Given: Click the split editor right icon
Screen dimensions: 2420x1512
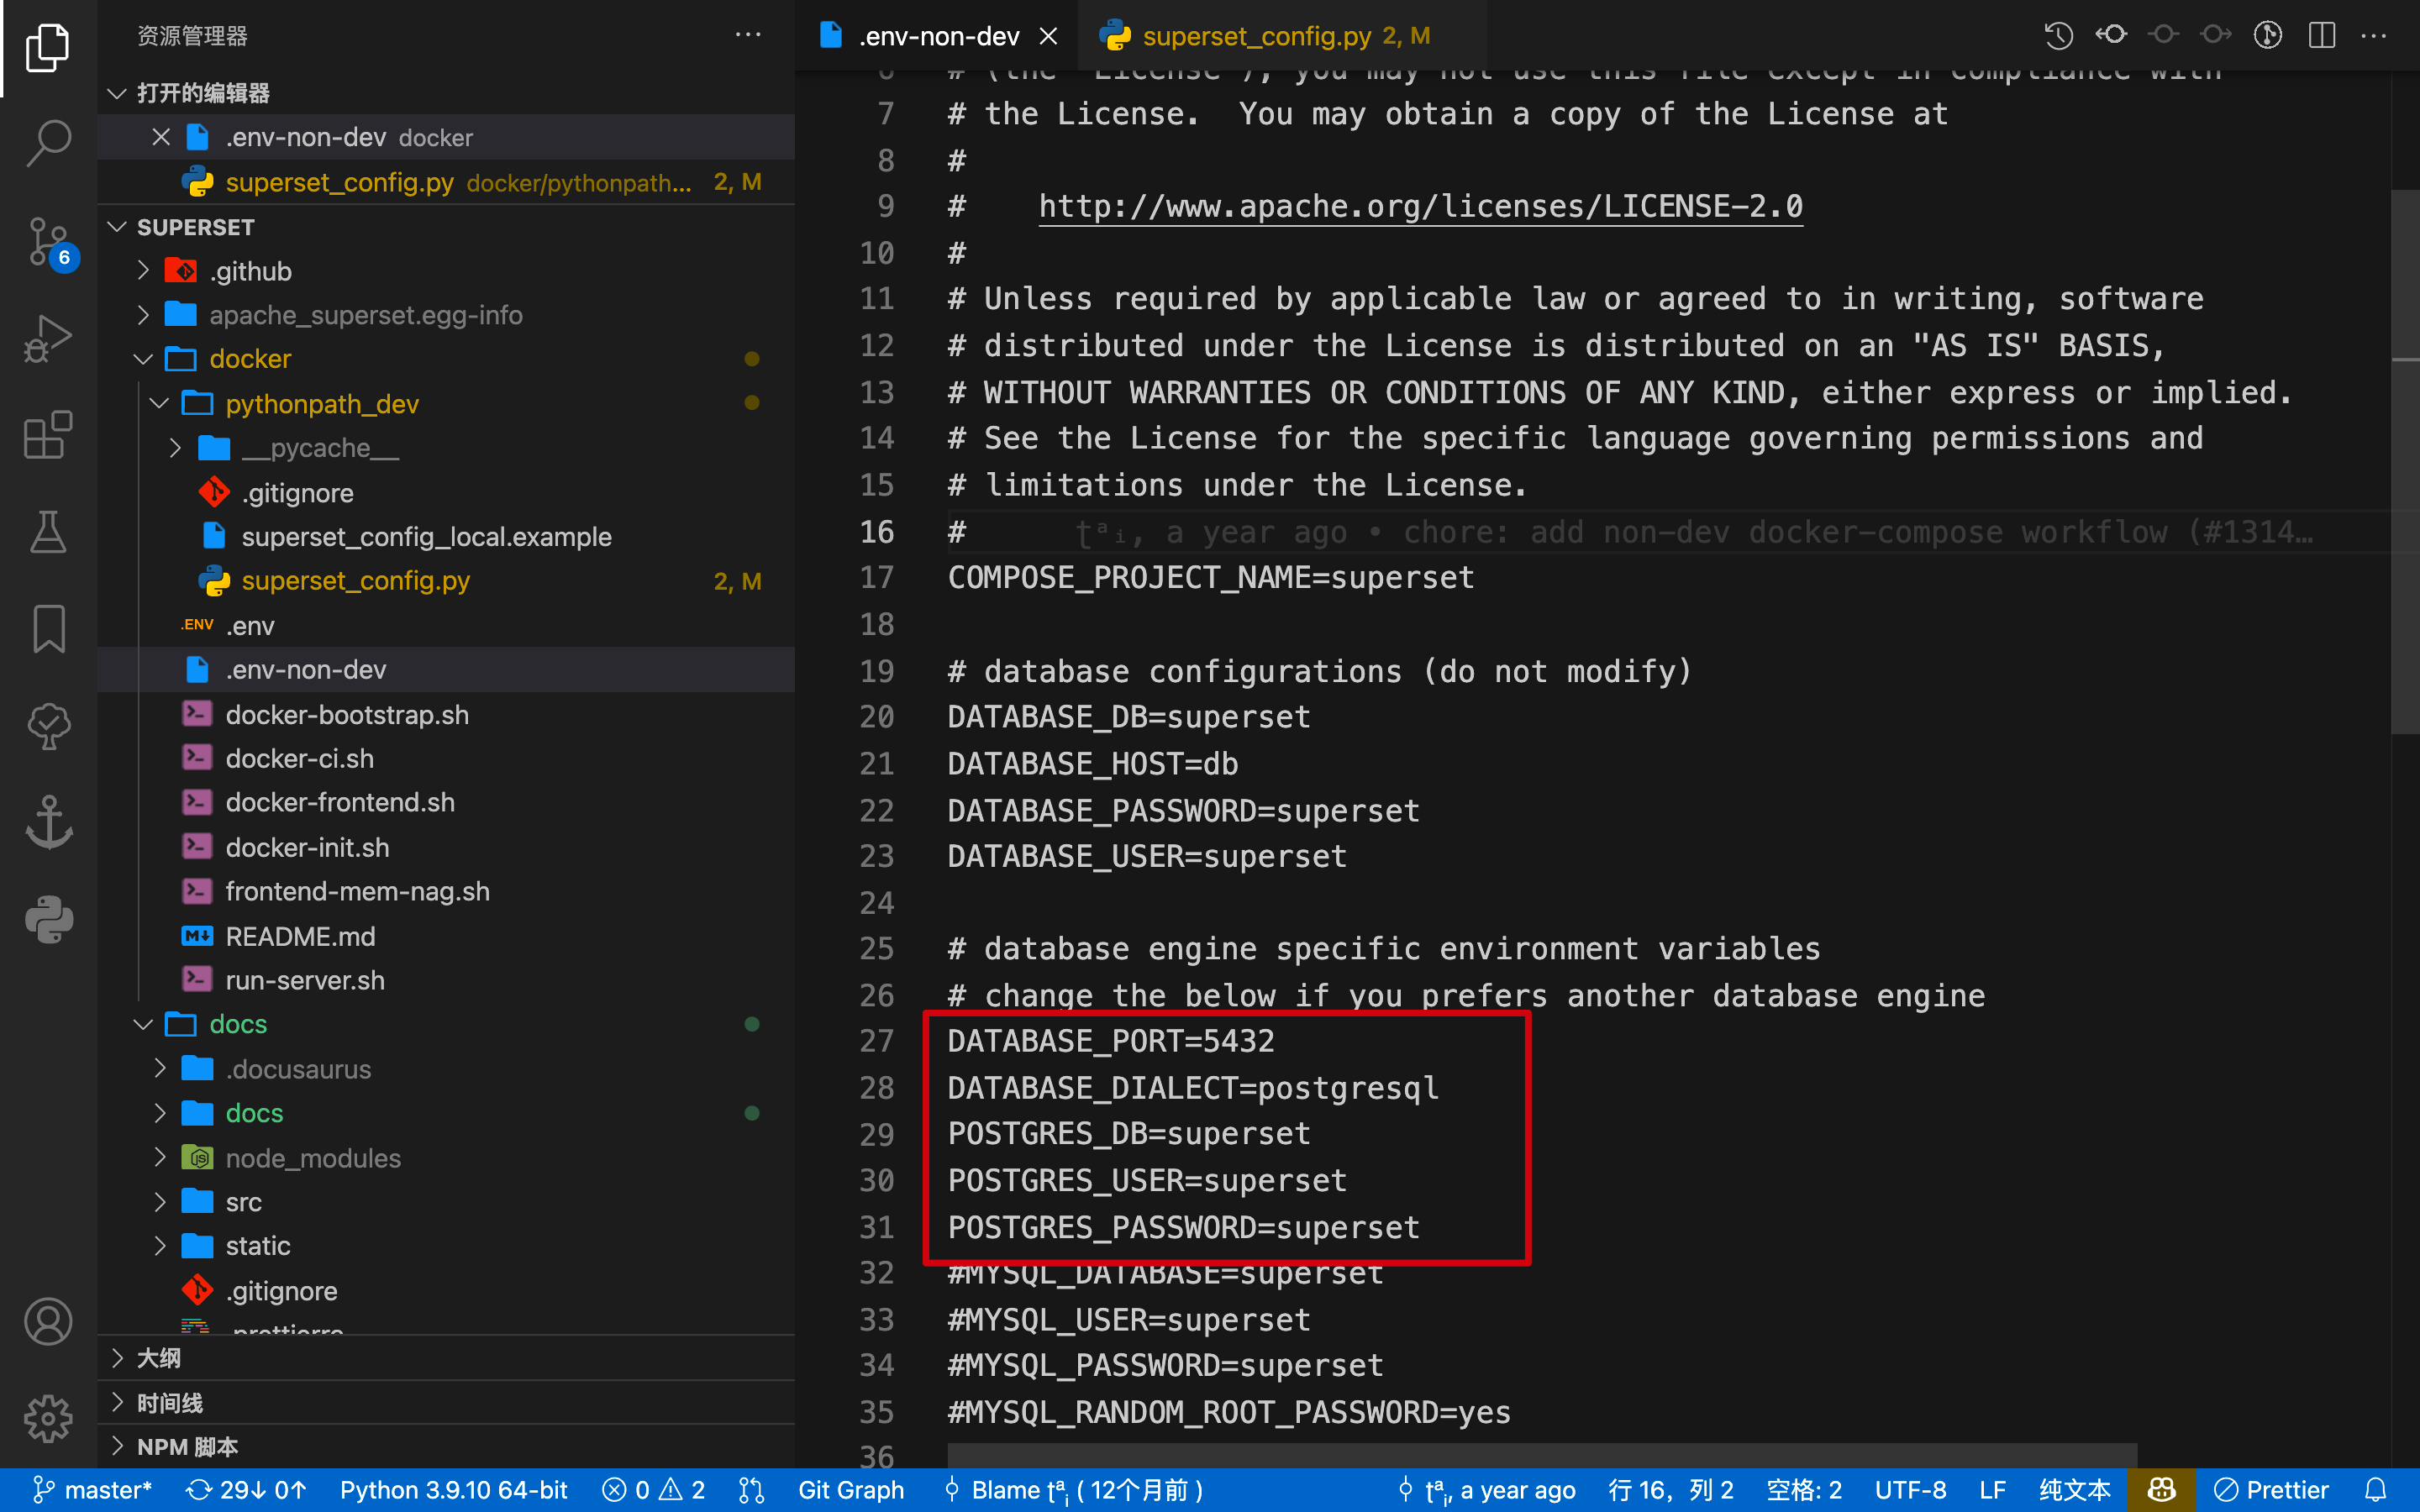Looking at the screenshot, I should tap(2321, 36).
